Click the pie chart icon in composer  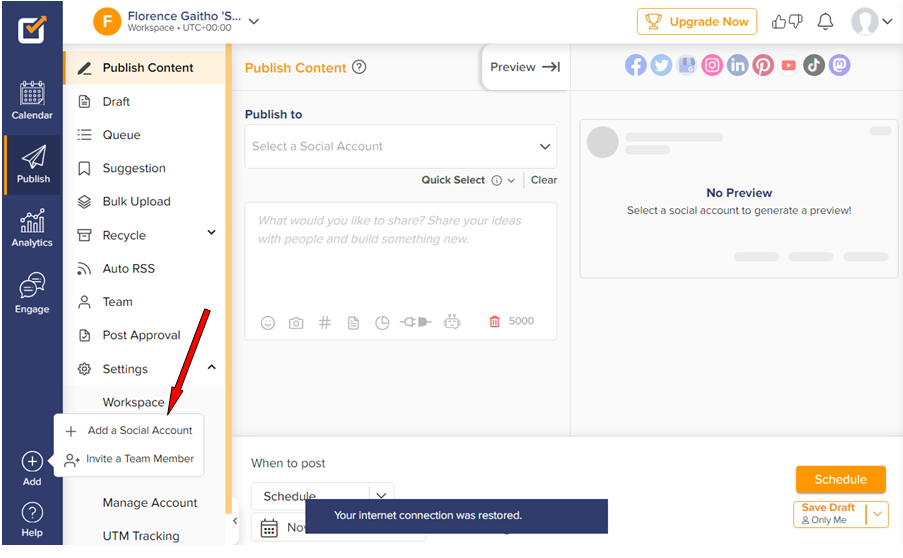coord(382,322)
